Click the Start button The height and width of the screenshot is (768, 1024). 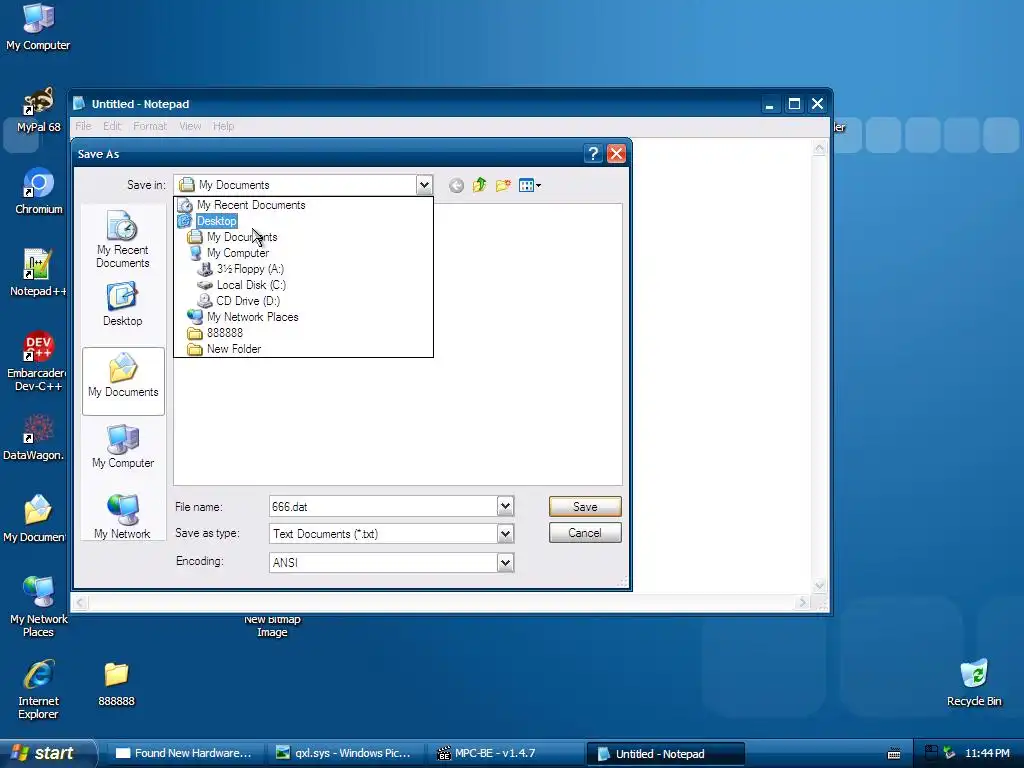tap(46, 754)
